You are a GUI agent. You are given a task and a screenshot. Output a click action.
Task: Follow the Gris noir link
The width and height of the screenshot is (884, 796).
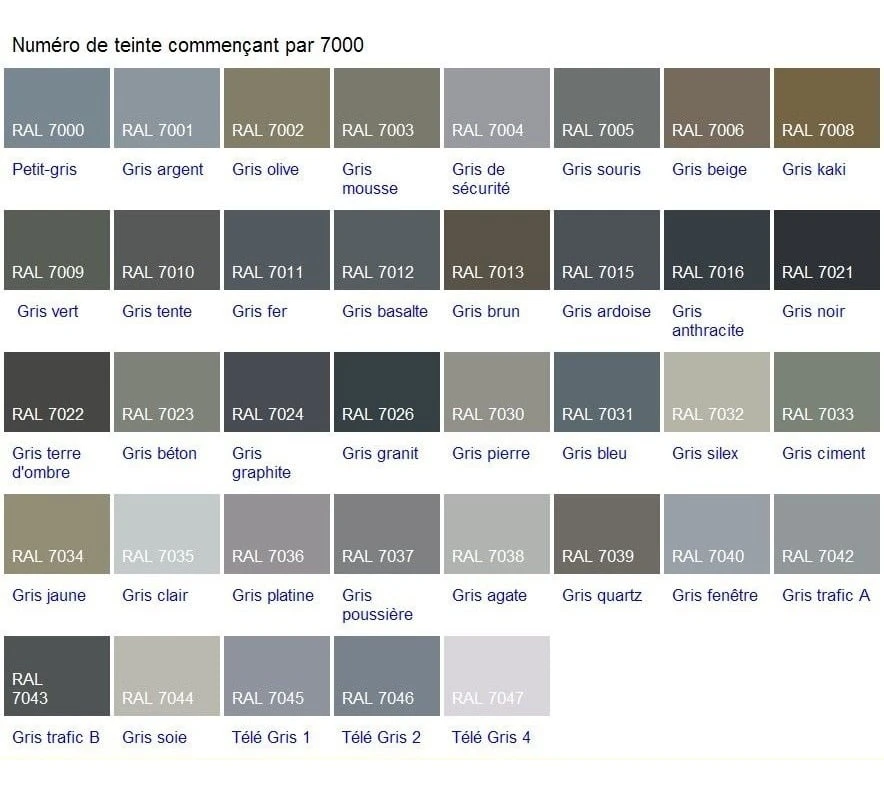click(814, 311)
